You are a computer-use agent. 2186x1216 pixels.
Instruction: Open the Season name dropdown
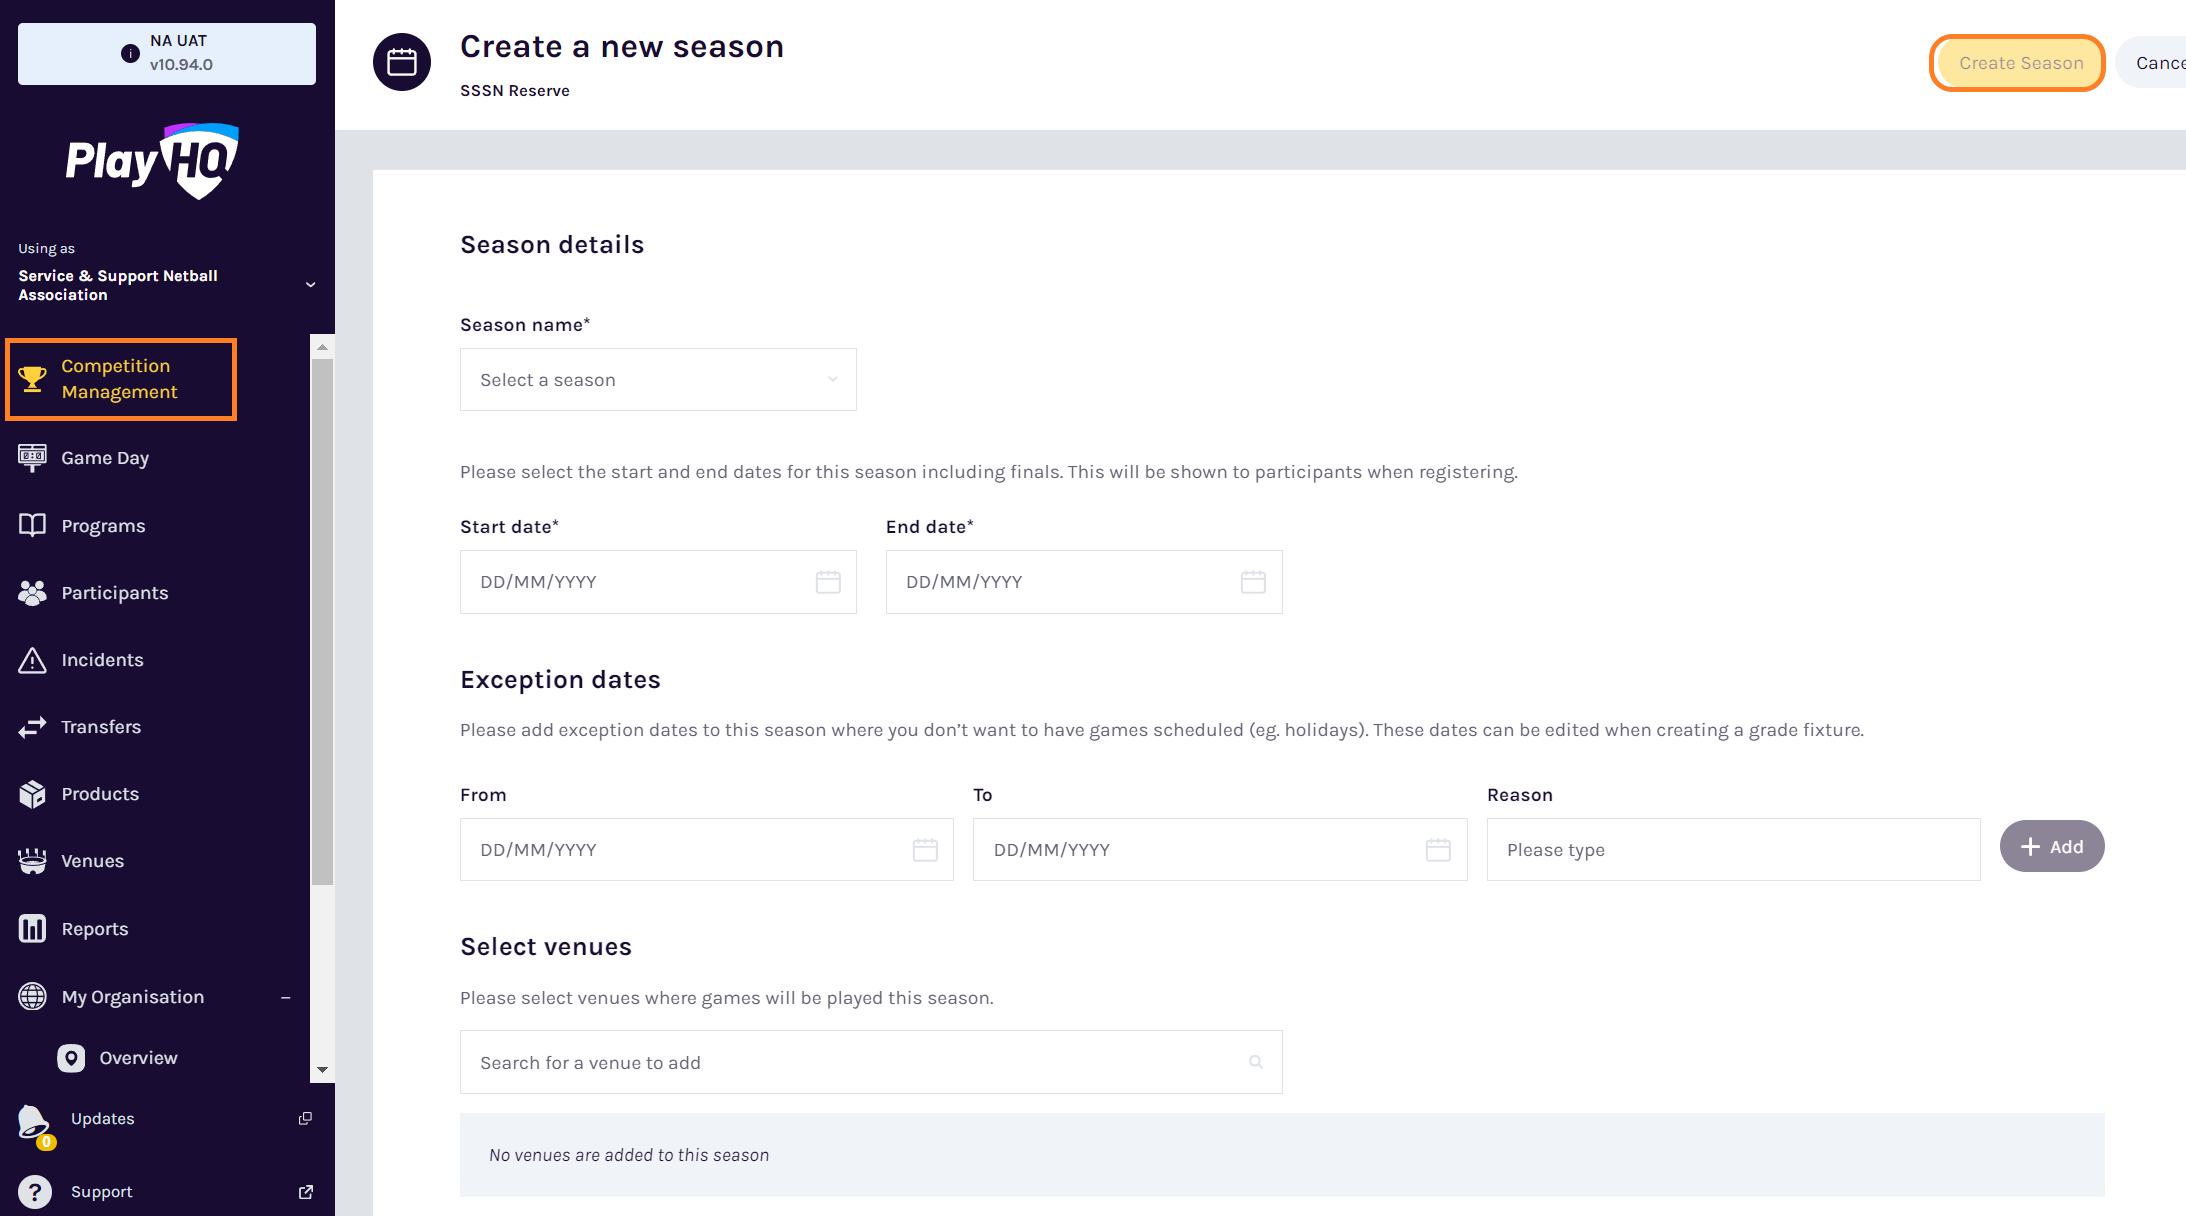click(x=658, y=380)
